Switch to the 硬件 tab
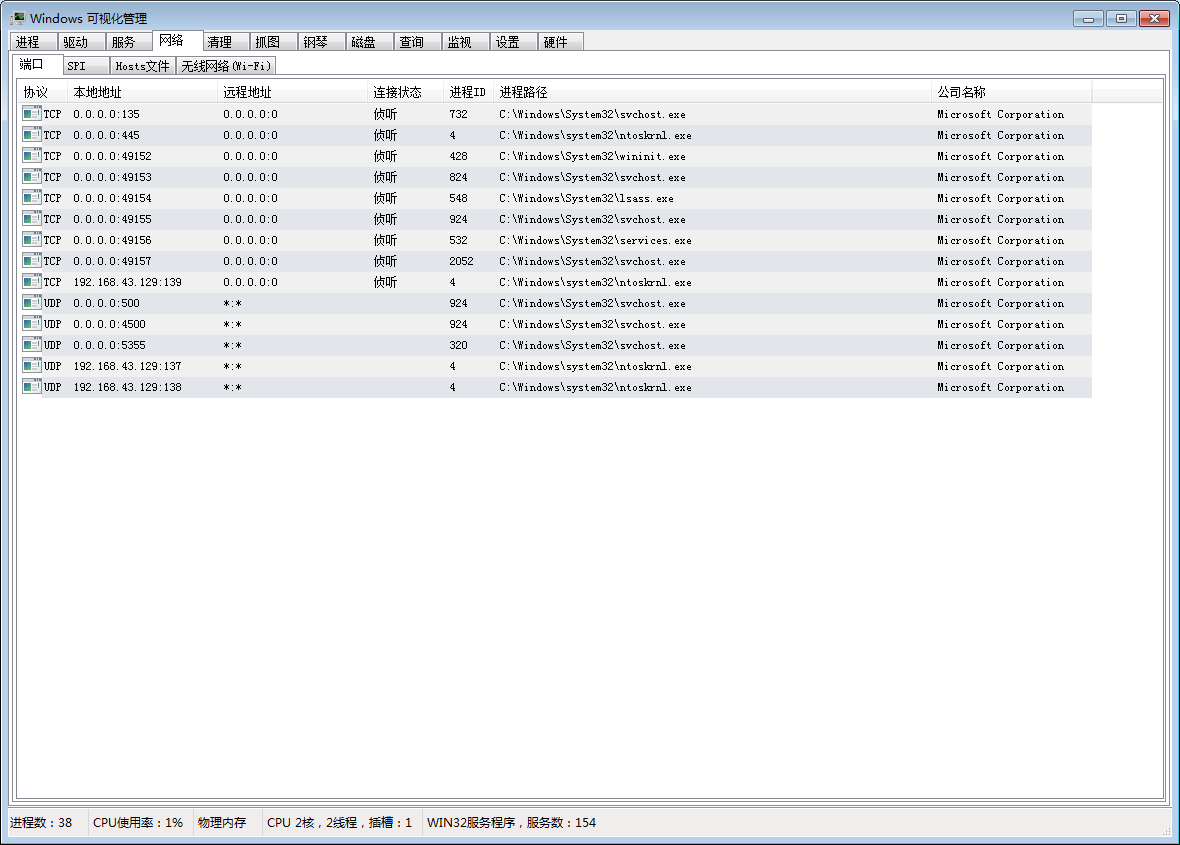This screenshot has height=845, width=1180. tap(555, 42)
